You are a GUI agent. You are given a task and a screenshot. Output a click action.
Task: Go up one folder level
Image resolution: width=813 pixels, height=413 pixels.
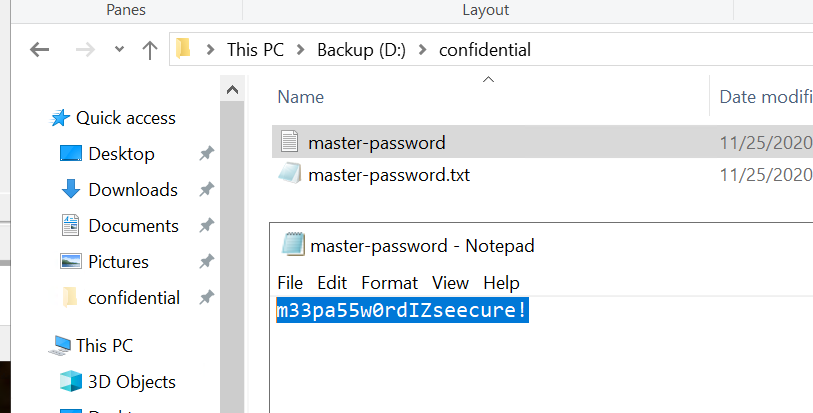(150, 49)
